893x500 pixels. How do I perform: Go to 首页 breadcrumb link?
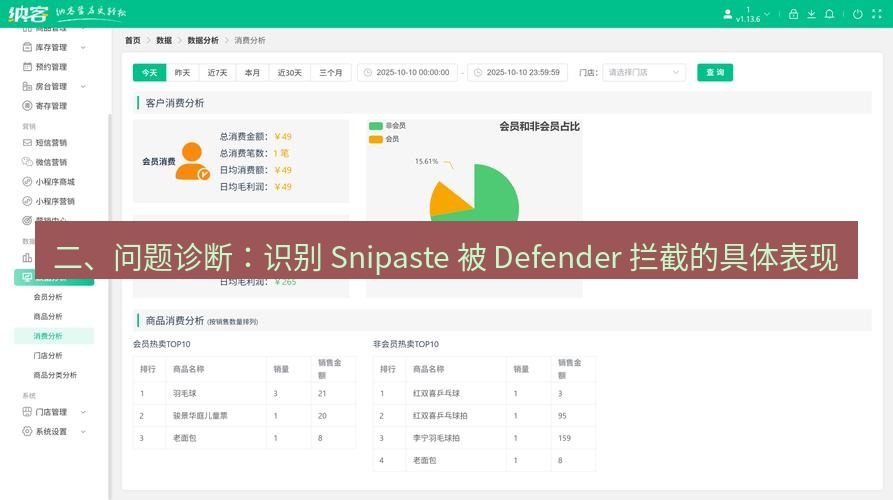click(133, 40)
